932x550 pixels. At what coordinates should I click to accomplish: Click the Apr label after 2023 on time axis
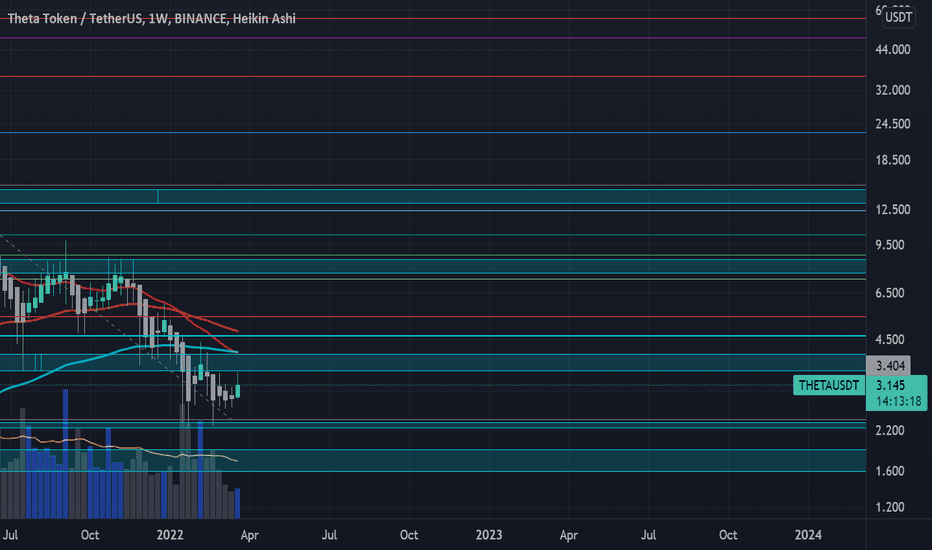(x=569, y=535)
